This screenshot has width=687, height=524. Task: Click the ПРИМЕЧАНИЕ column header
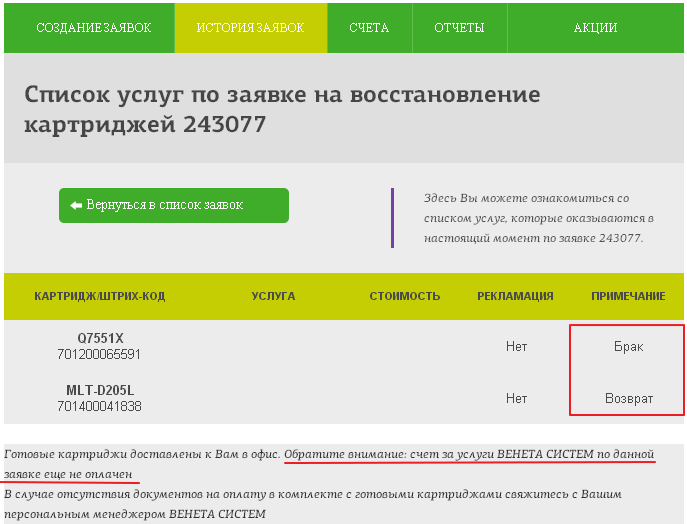(x=628, y=297)
